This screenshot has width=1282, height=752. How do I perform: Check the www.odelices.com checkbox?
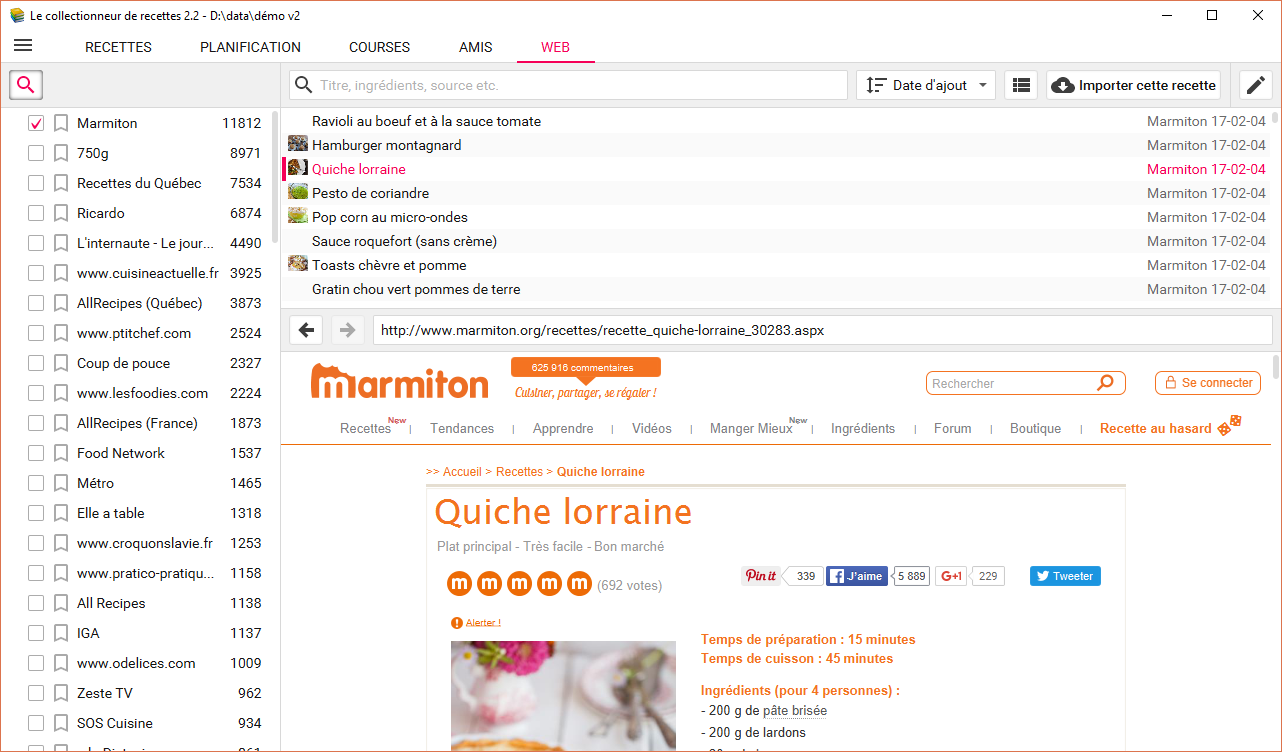tap(36, 663)
